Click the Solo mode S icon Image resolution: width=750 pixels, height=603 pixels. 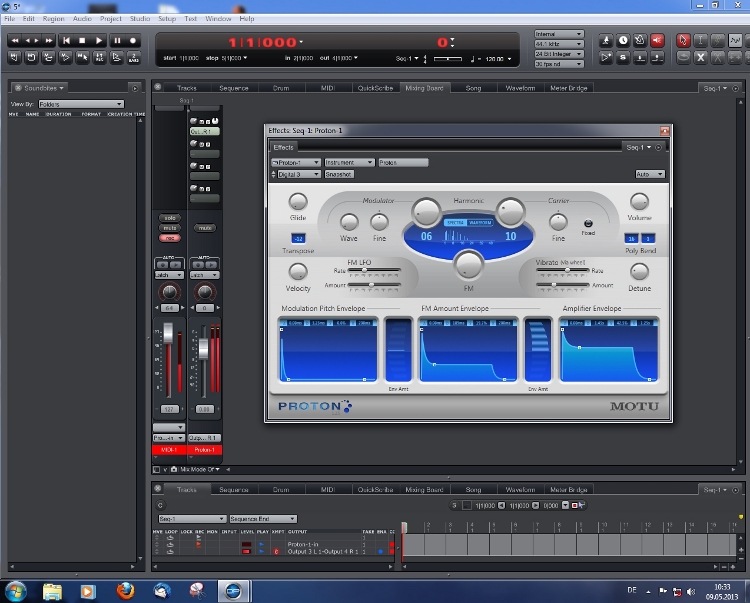(623, 58)
